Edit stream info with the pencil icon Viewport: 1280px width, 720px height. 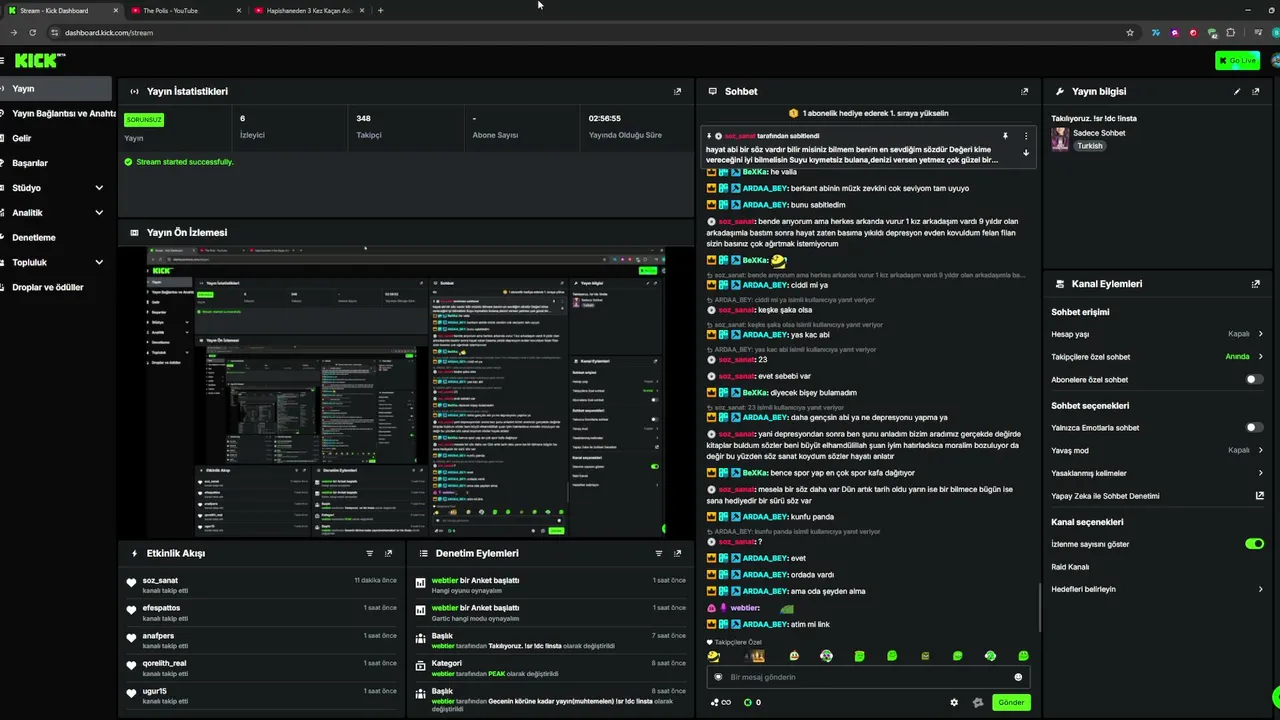pos(1237,91)
